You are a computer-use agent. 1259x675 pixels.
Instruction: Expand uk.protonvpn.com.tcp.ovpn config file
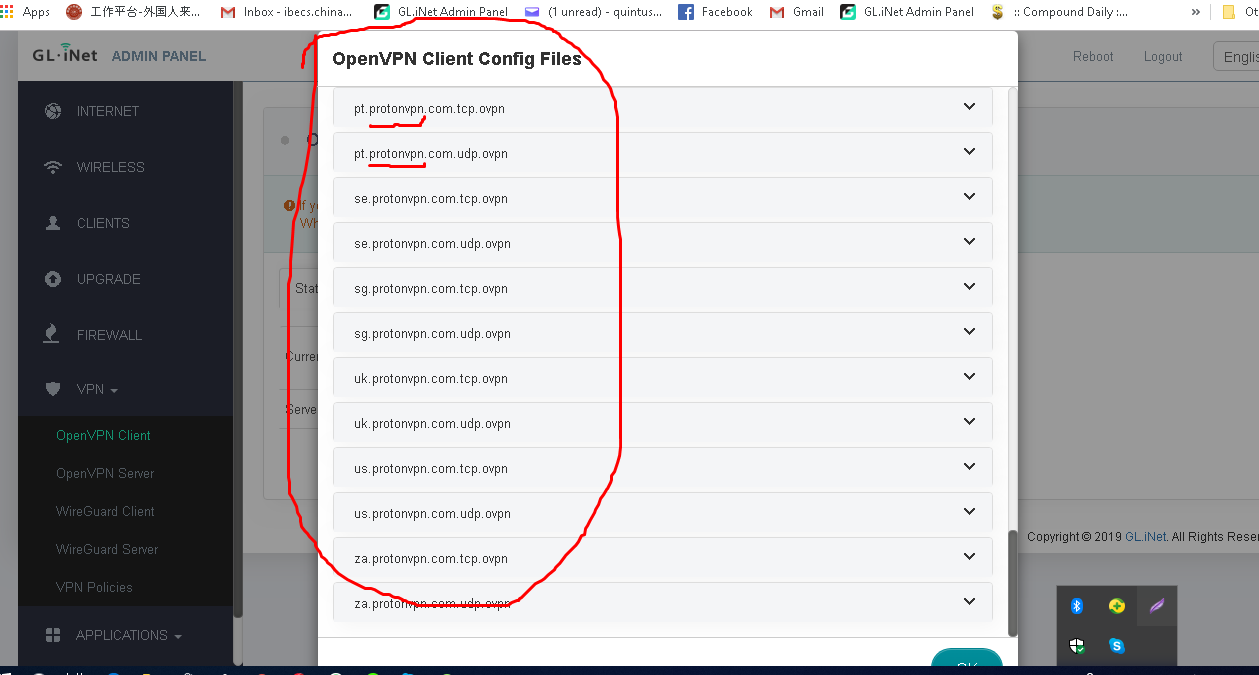pos(968,377)
